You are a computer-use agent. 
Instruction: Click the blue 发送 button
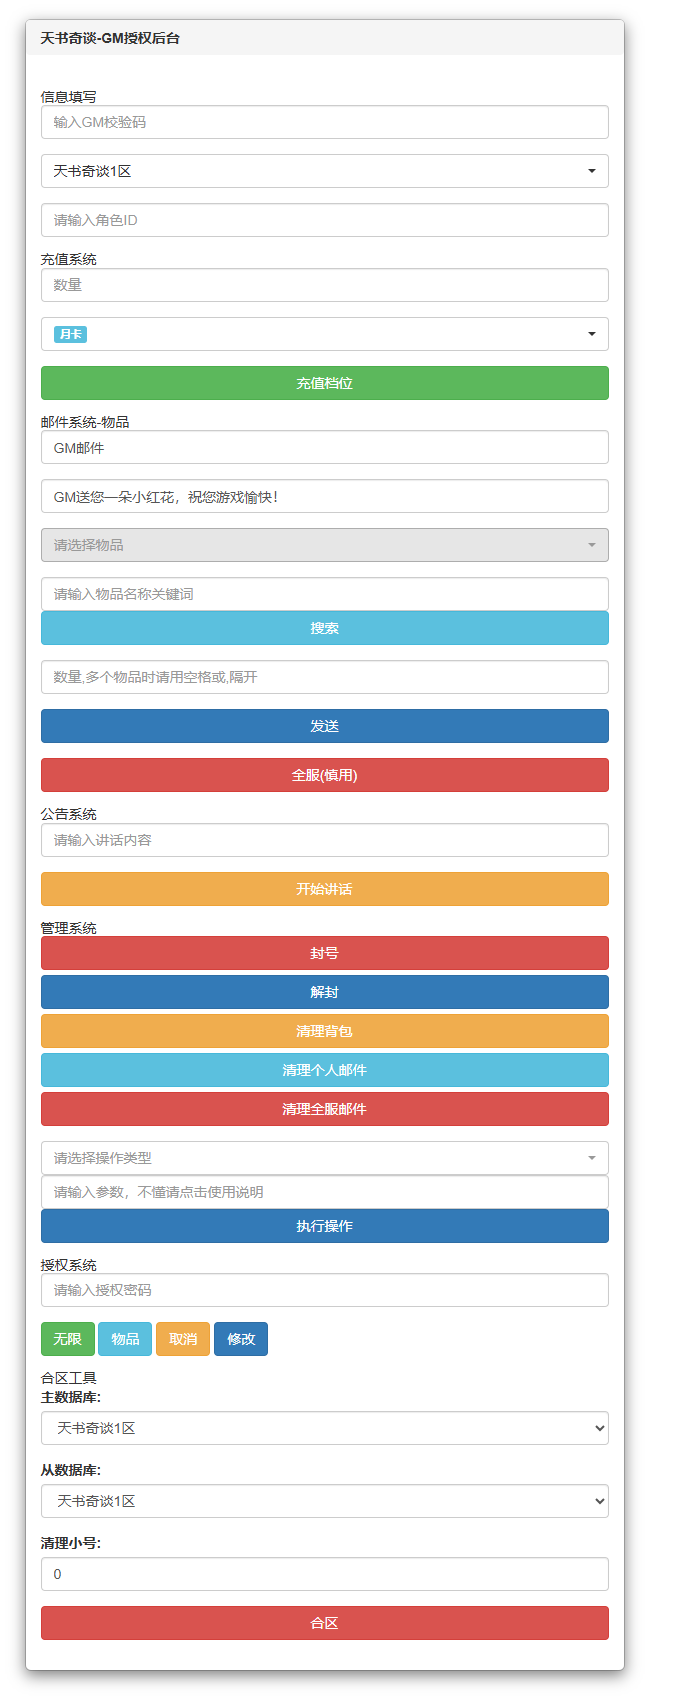324,726
